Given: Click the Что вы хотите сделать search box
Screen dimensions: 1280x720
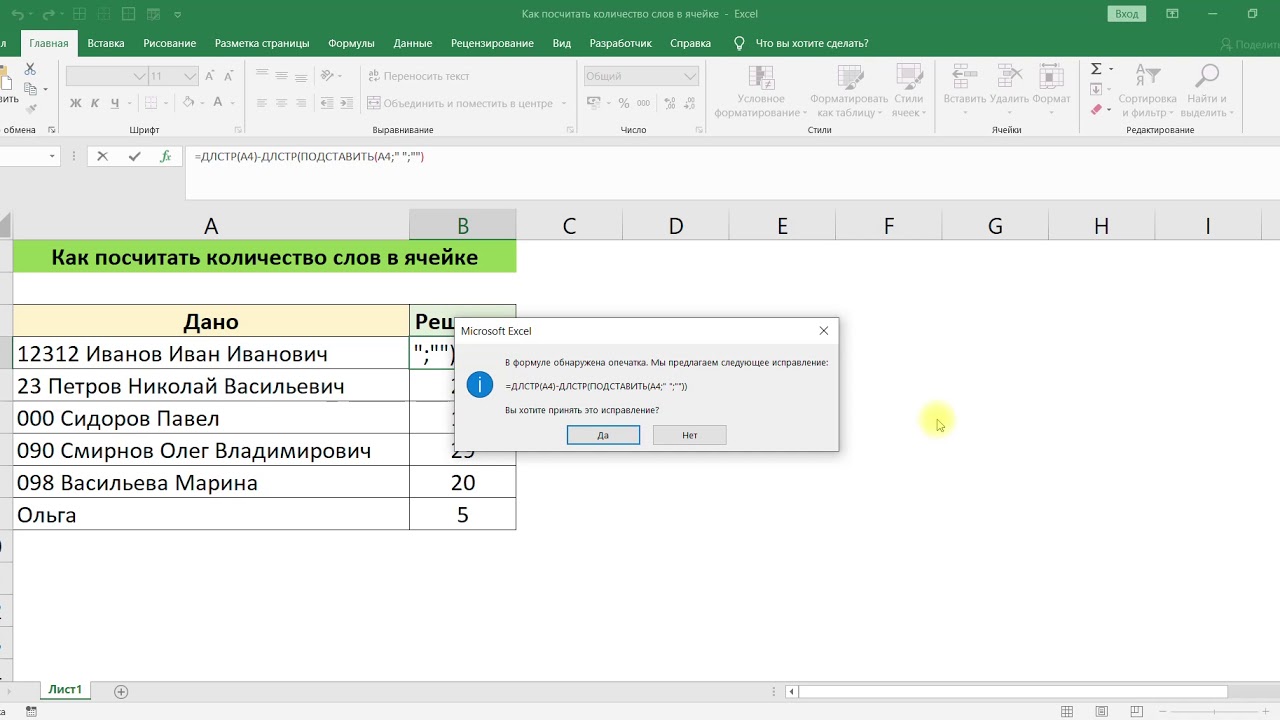Looking at the screenshot, I should [x=812, y=43].
